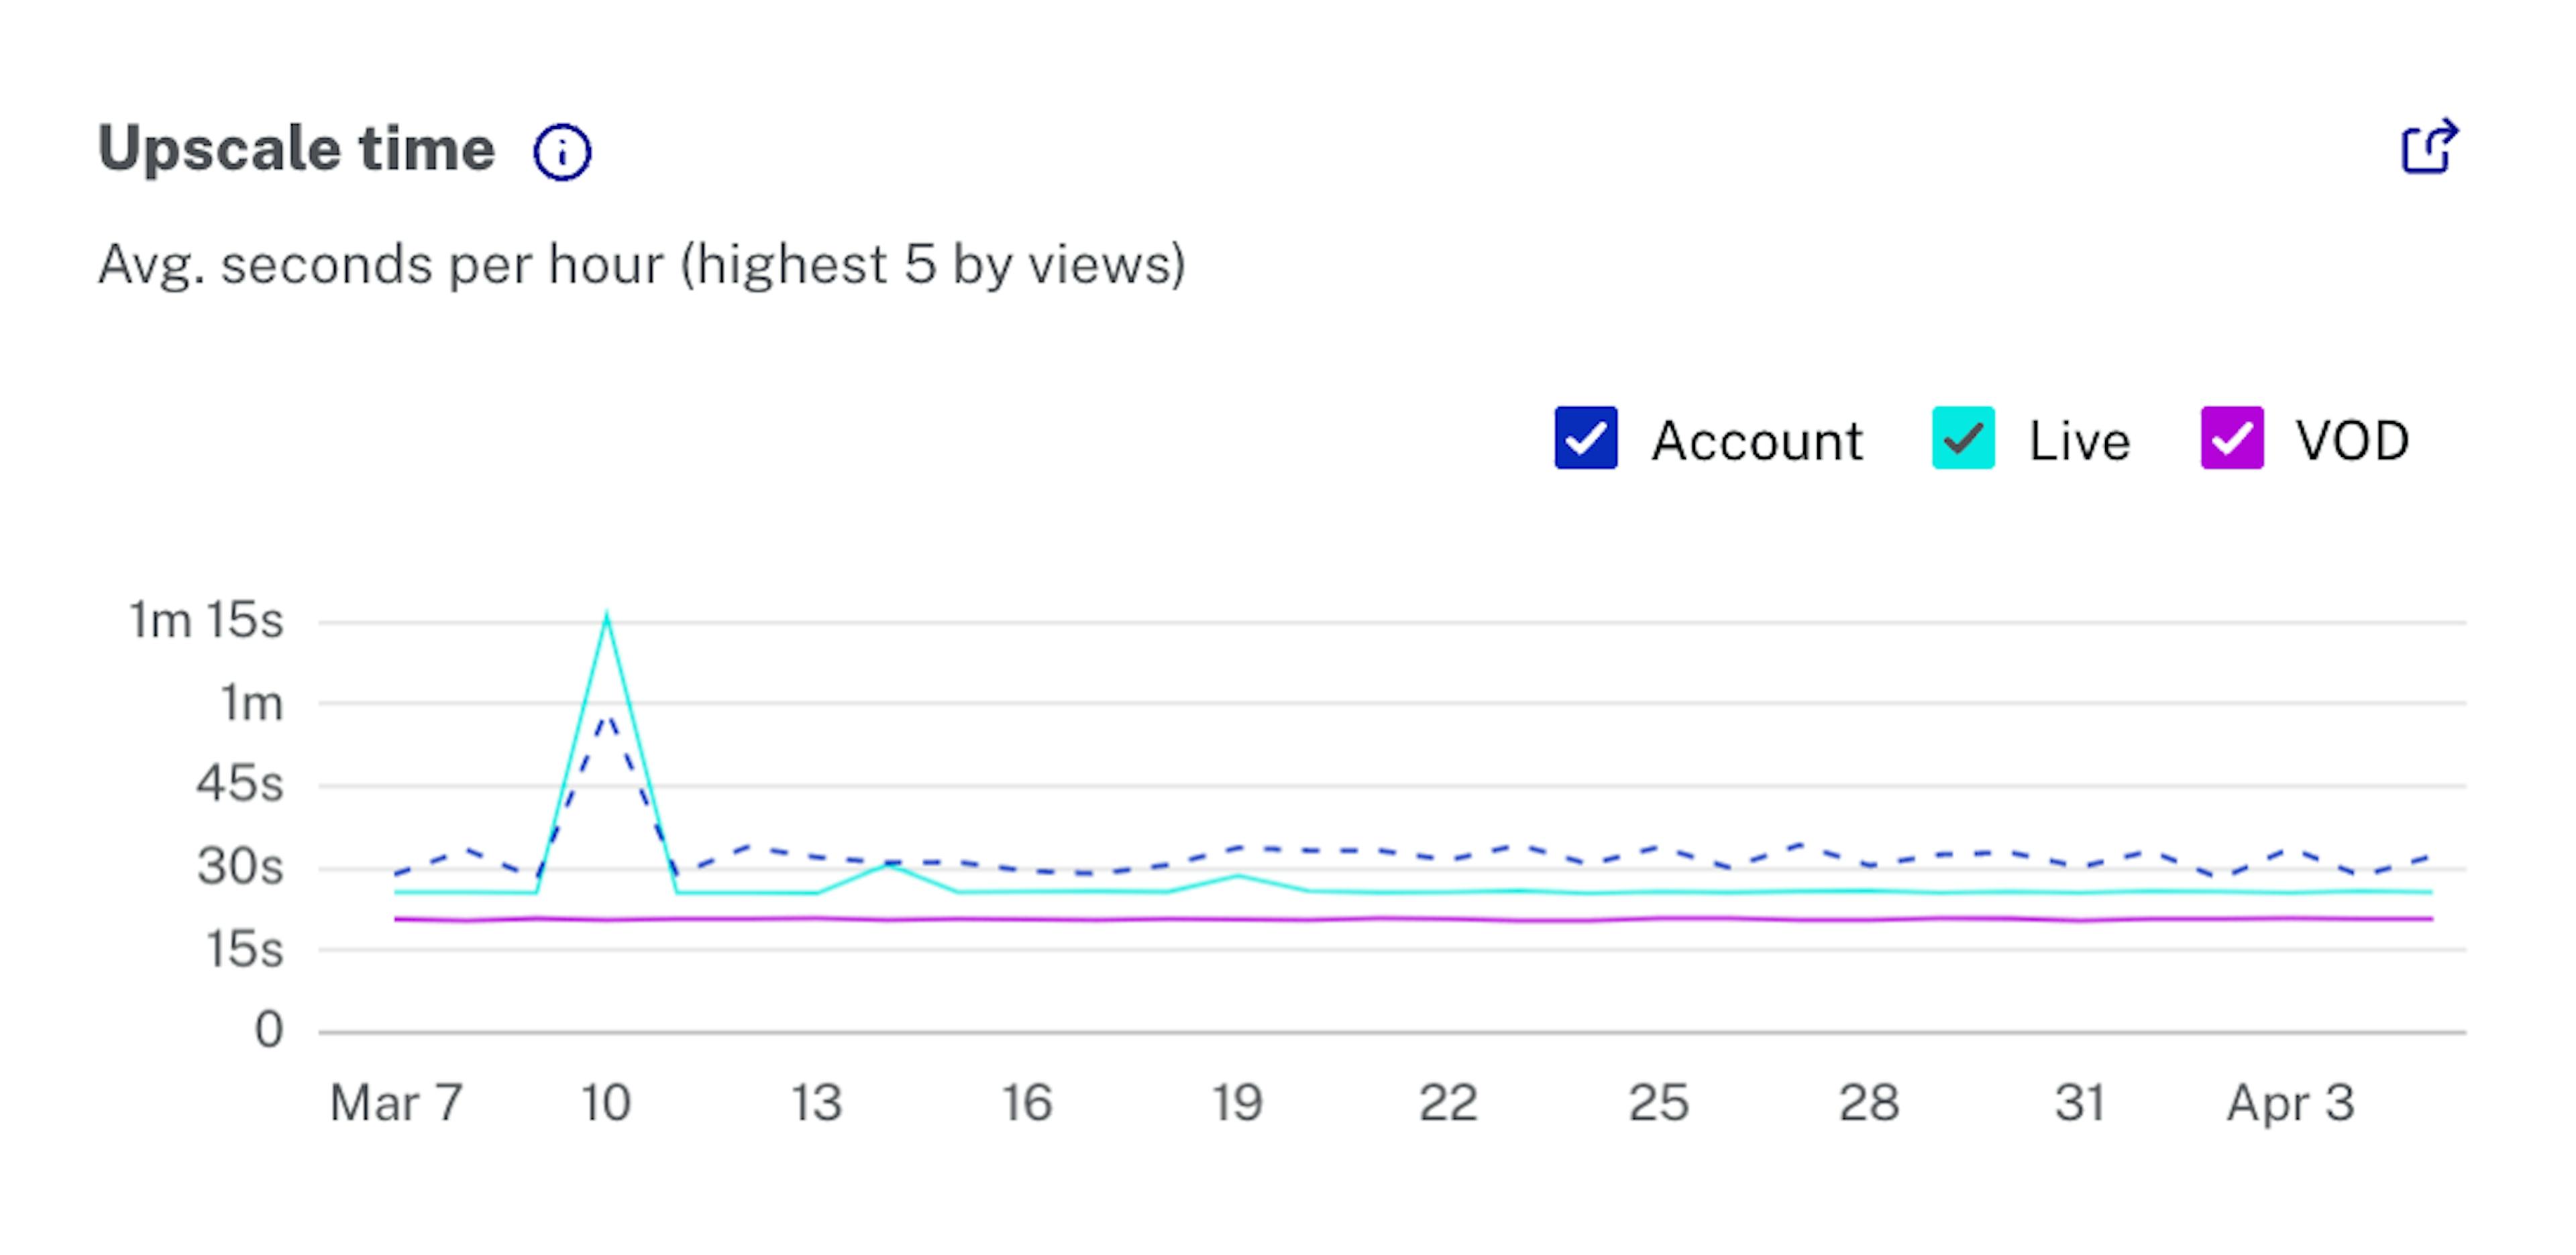
Task: Click the Account legend label
Action: pyautogui.click(x=1757, y=441)
